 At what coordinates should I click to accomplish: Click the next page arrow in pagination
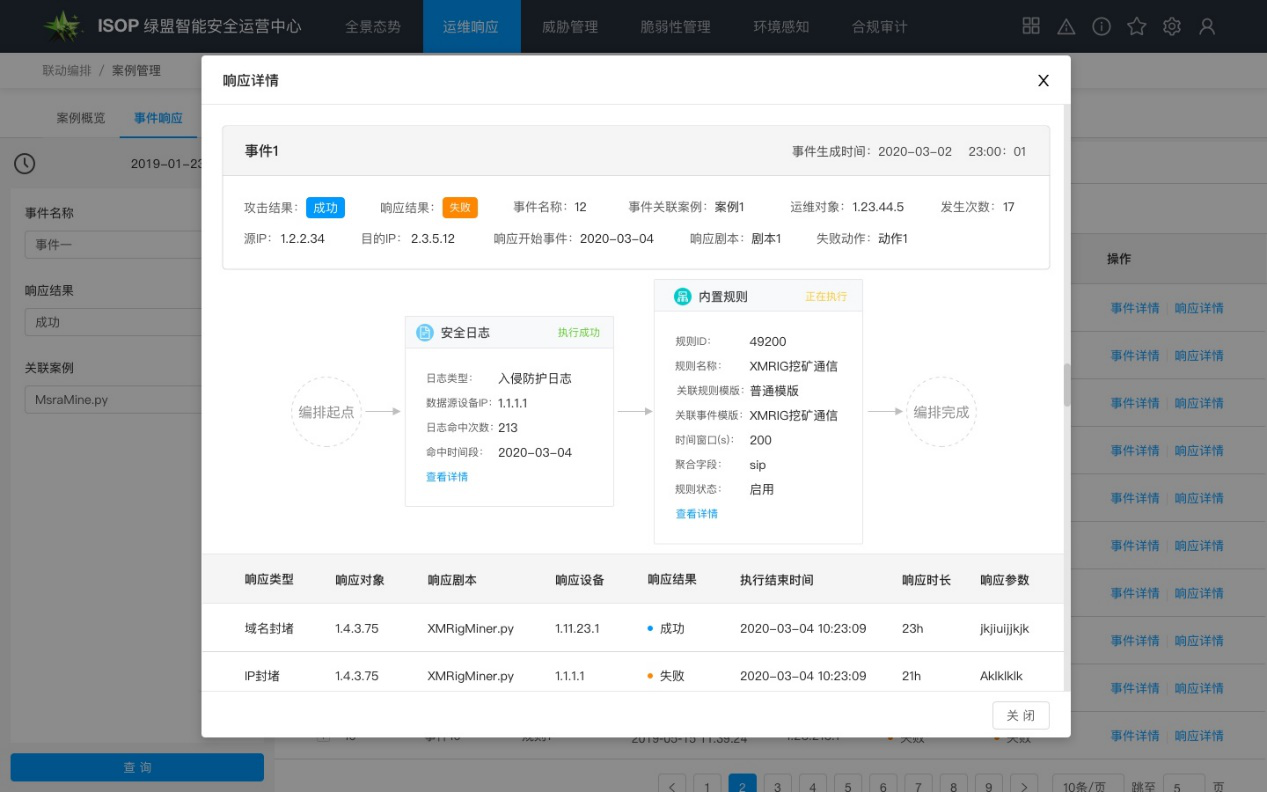pos(1023,787)
